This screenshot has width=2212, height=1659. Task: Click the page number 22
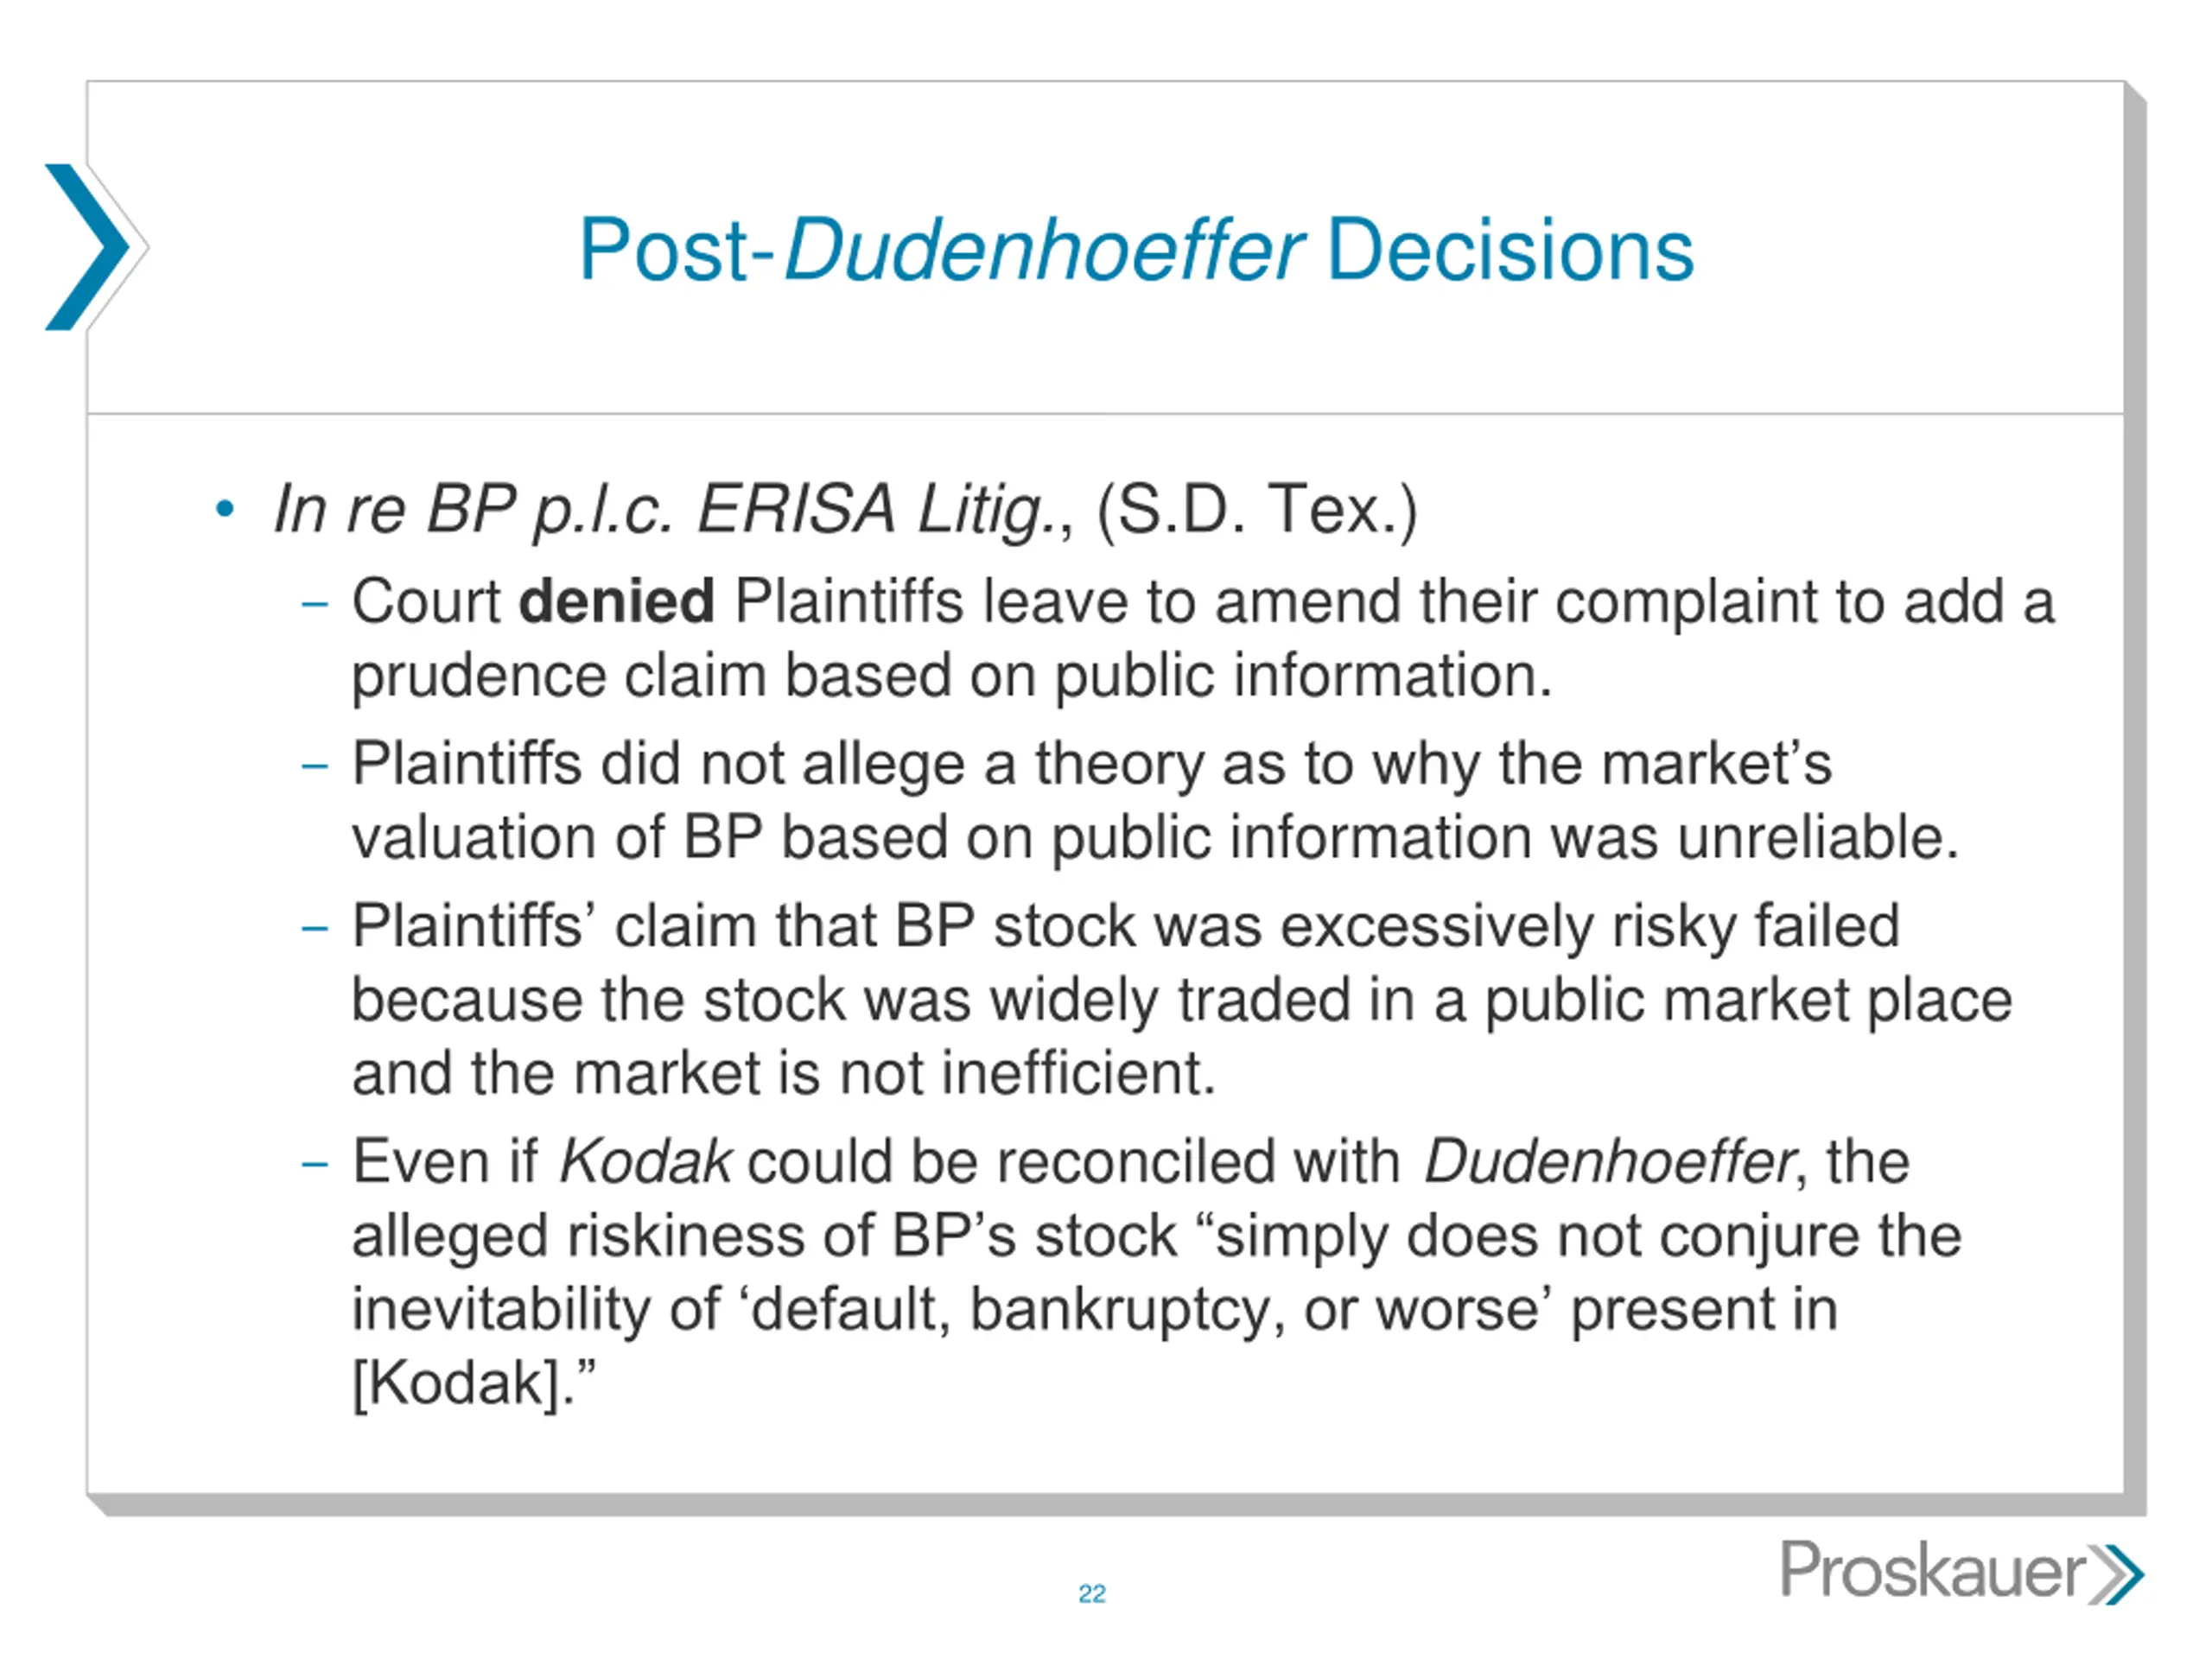pos(1092,1594)
